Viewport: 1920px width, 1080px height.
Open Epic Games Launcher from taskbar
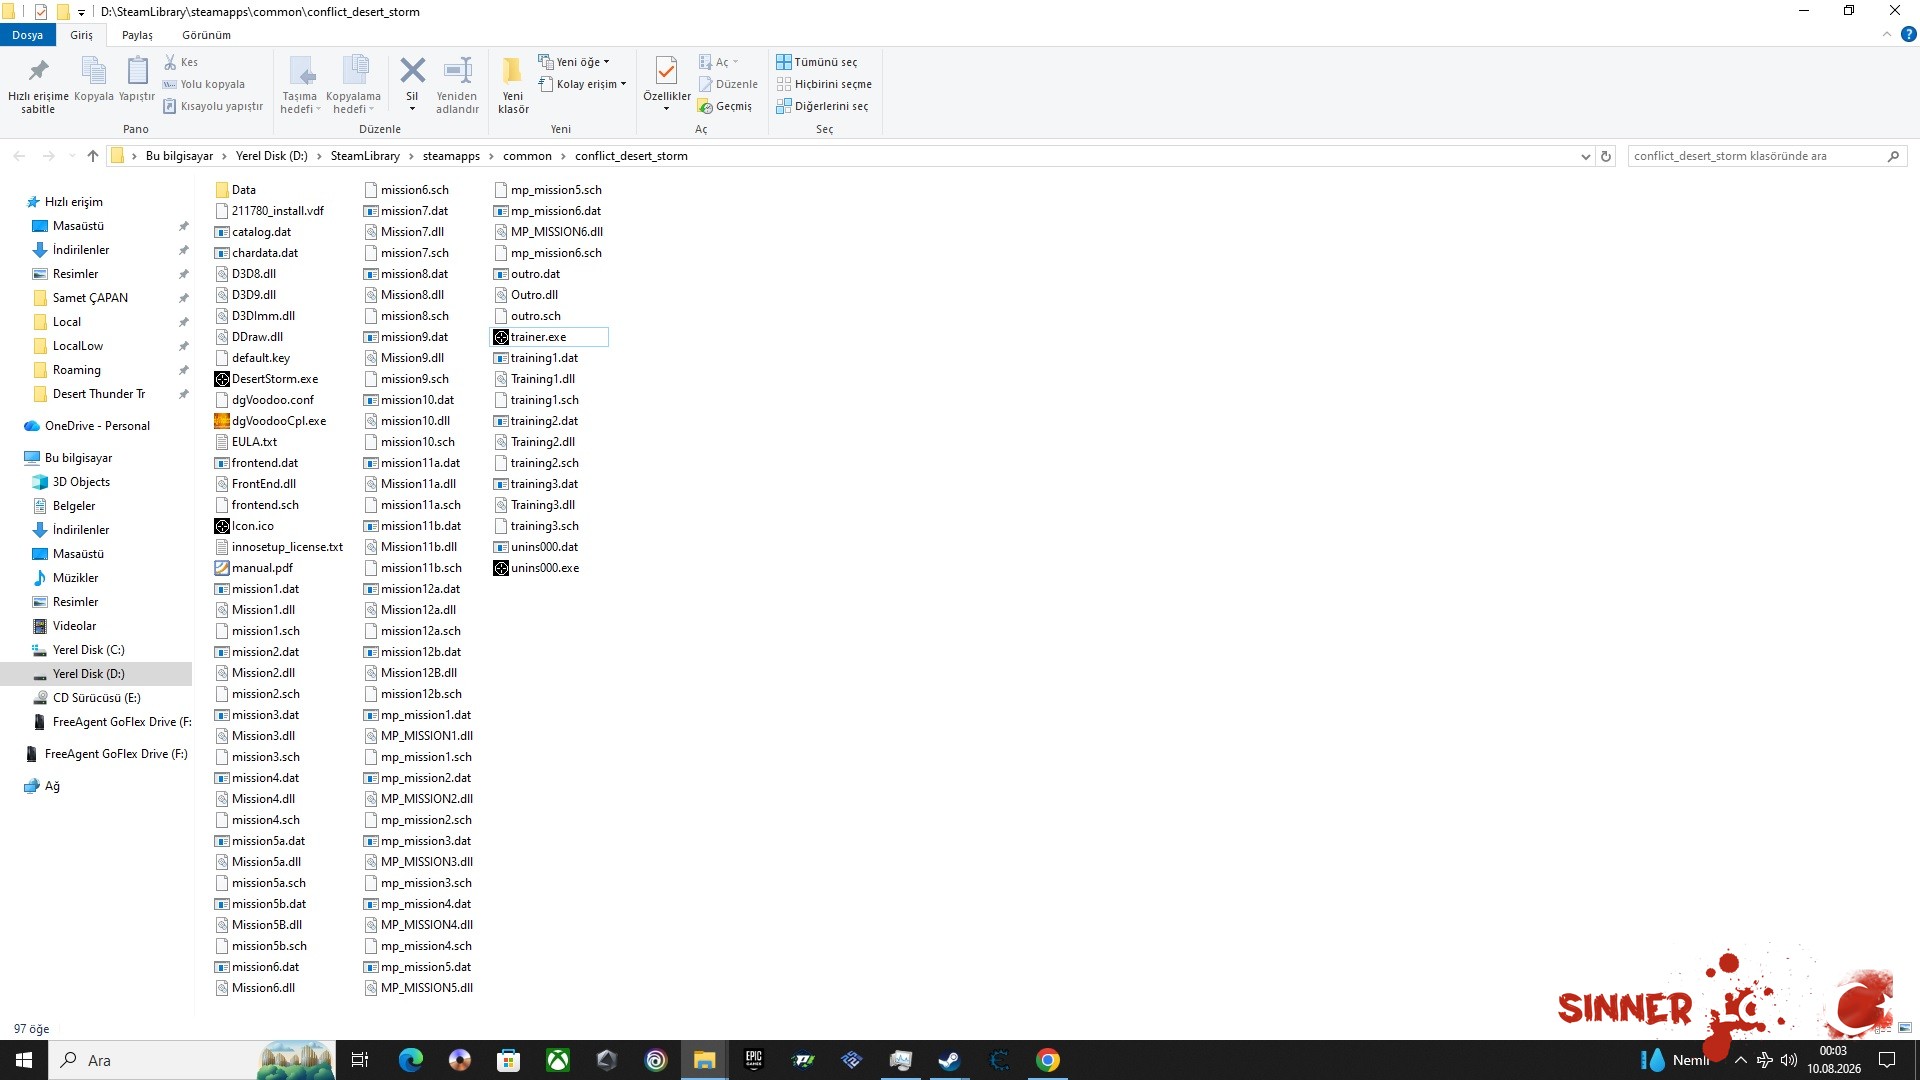pos(753,1060)
